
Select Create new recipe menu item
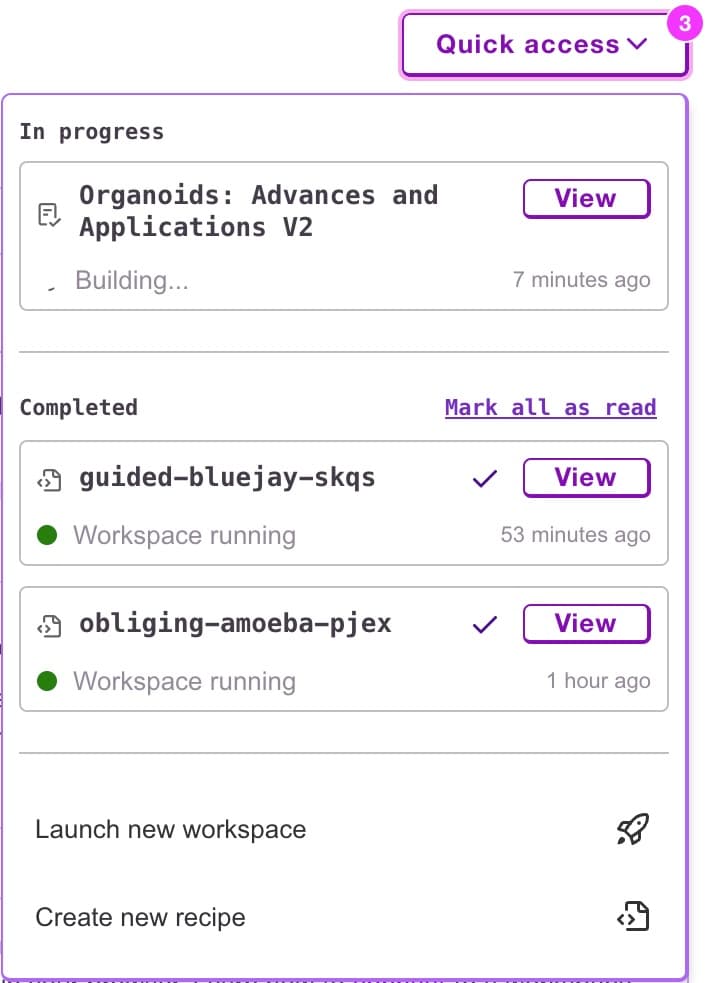140,917
